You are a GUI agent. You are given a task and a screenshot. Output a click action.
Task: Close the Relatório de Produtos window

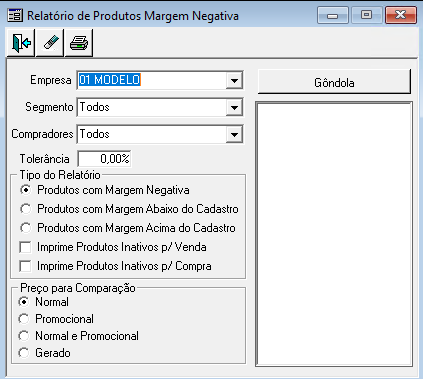[x=401, y=15]
